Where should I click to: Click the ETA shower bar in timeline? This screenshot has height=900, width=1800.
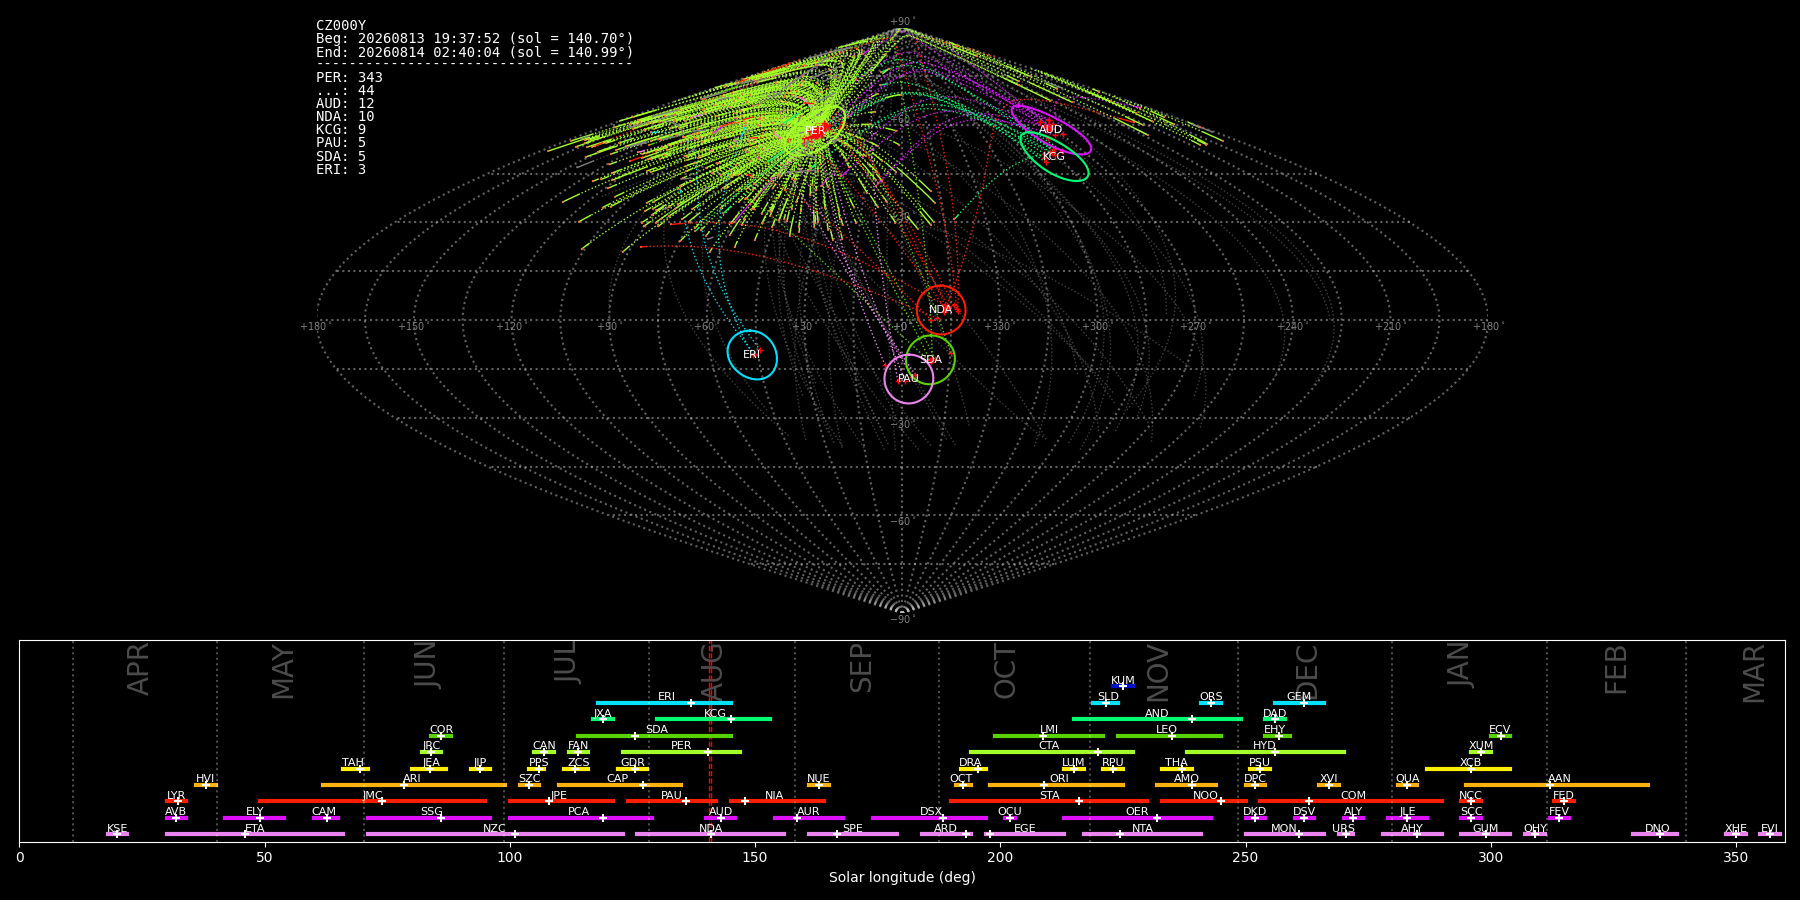pos(255,834)
